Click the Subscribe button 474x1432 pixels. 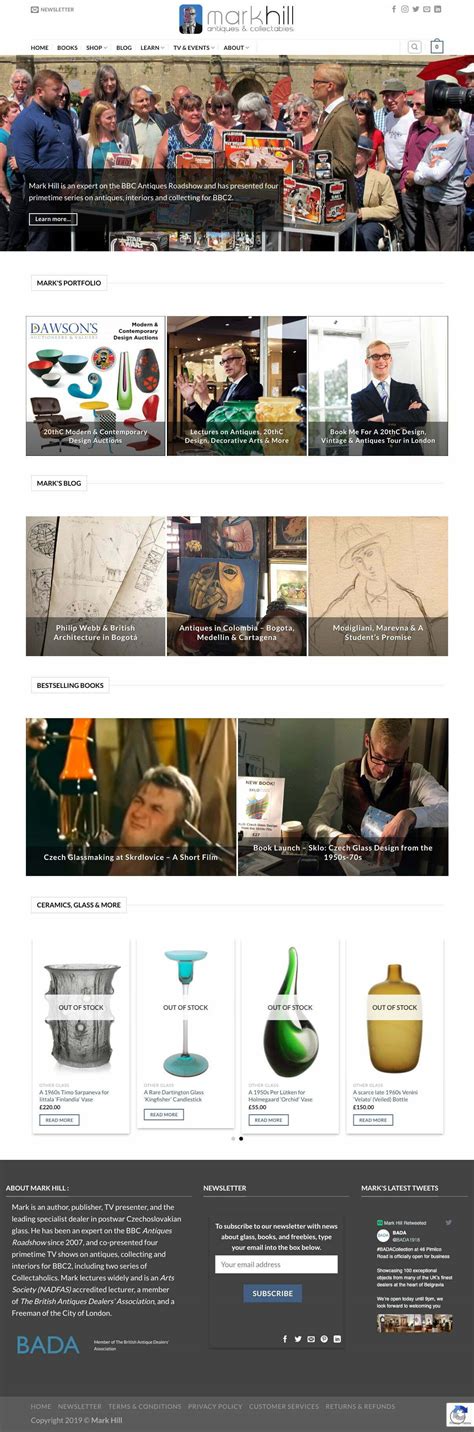(272, 1293)
